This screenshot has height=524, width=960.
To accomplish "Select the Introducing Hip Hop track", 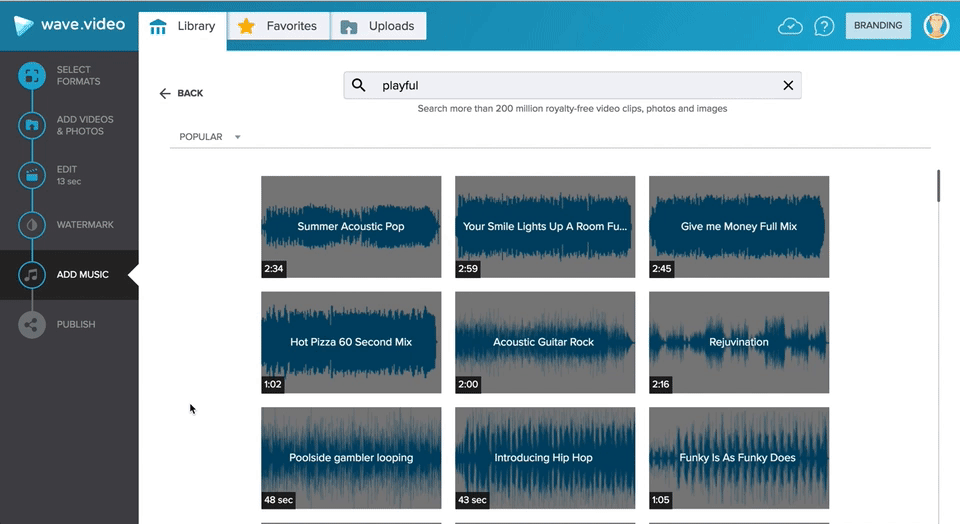I will [x=545, y=458].
